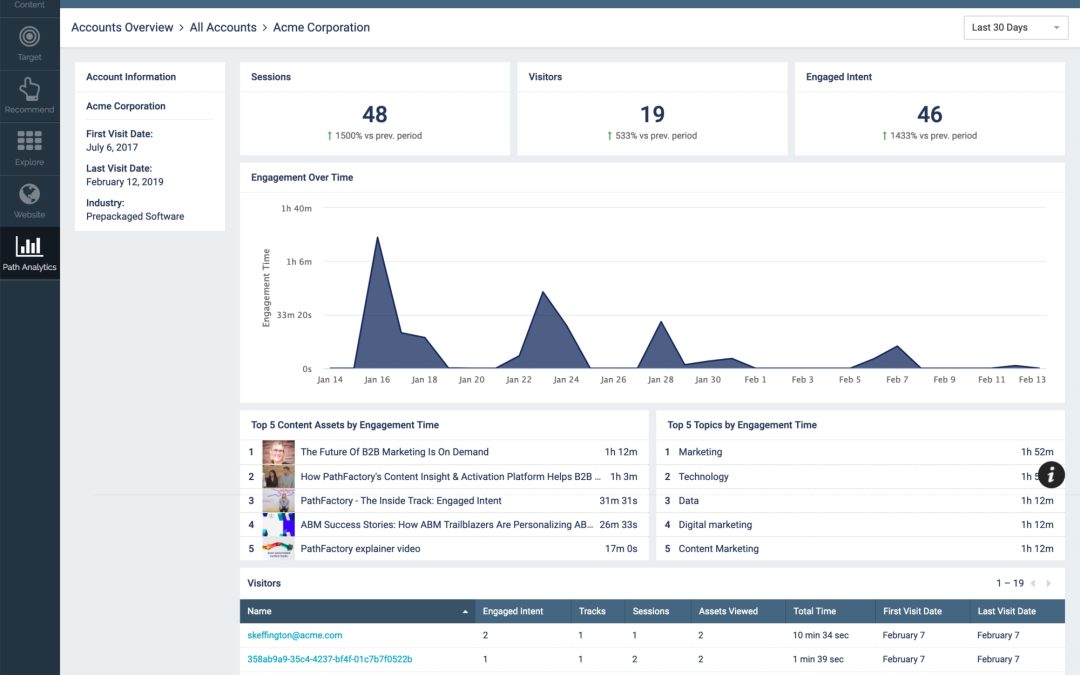The width and height of the screenshot is (1080, 675).
Task: Go to next visitors page arrow
Action: (x=1048, y=583)
